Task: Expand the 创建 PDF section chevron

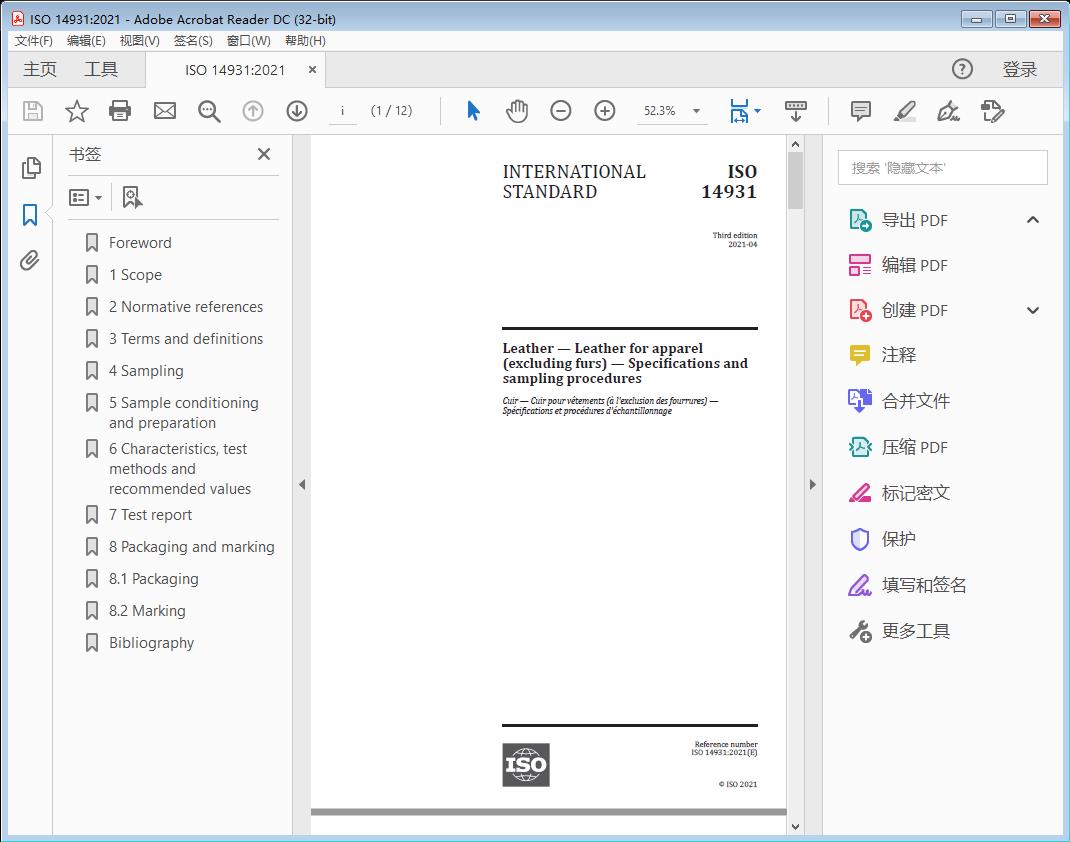Action: pyautogui.click(x=1033, y=310)
